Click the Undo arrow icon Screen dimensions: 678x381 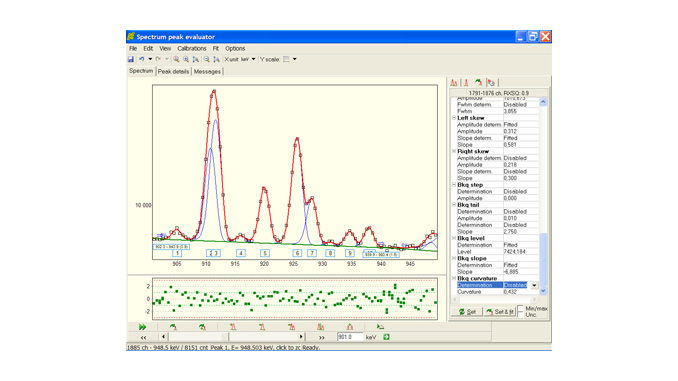141,59
